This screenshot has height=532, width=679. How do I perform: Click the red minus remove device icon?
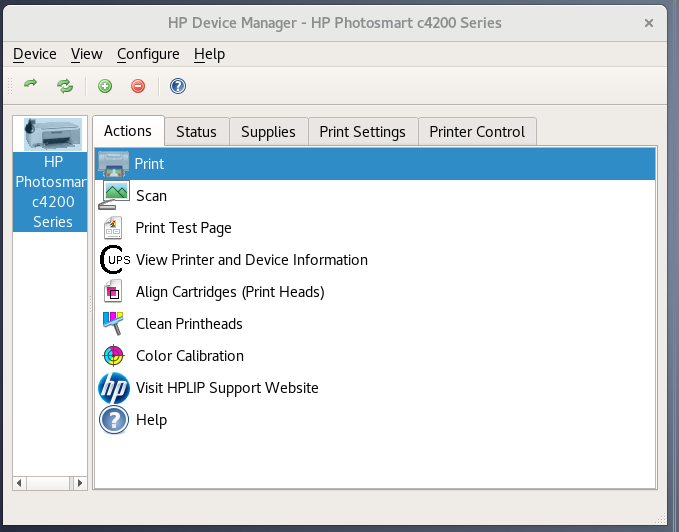tap(138, 86)
